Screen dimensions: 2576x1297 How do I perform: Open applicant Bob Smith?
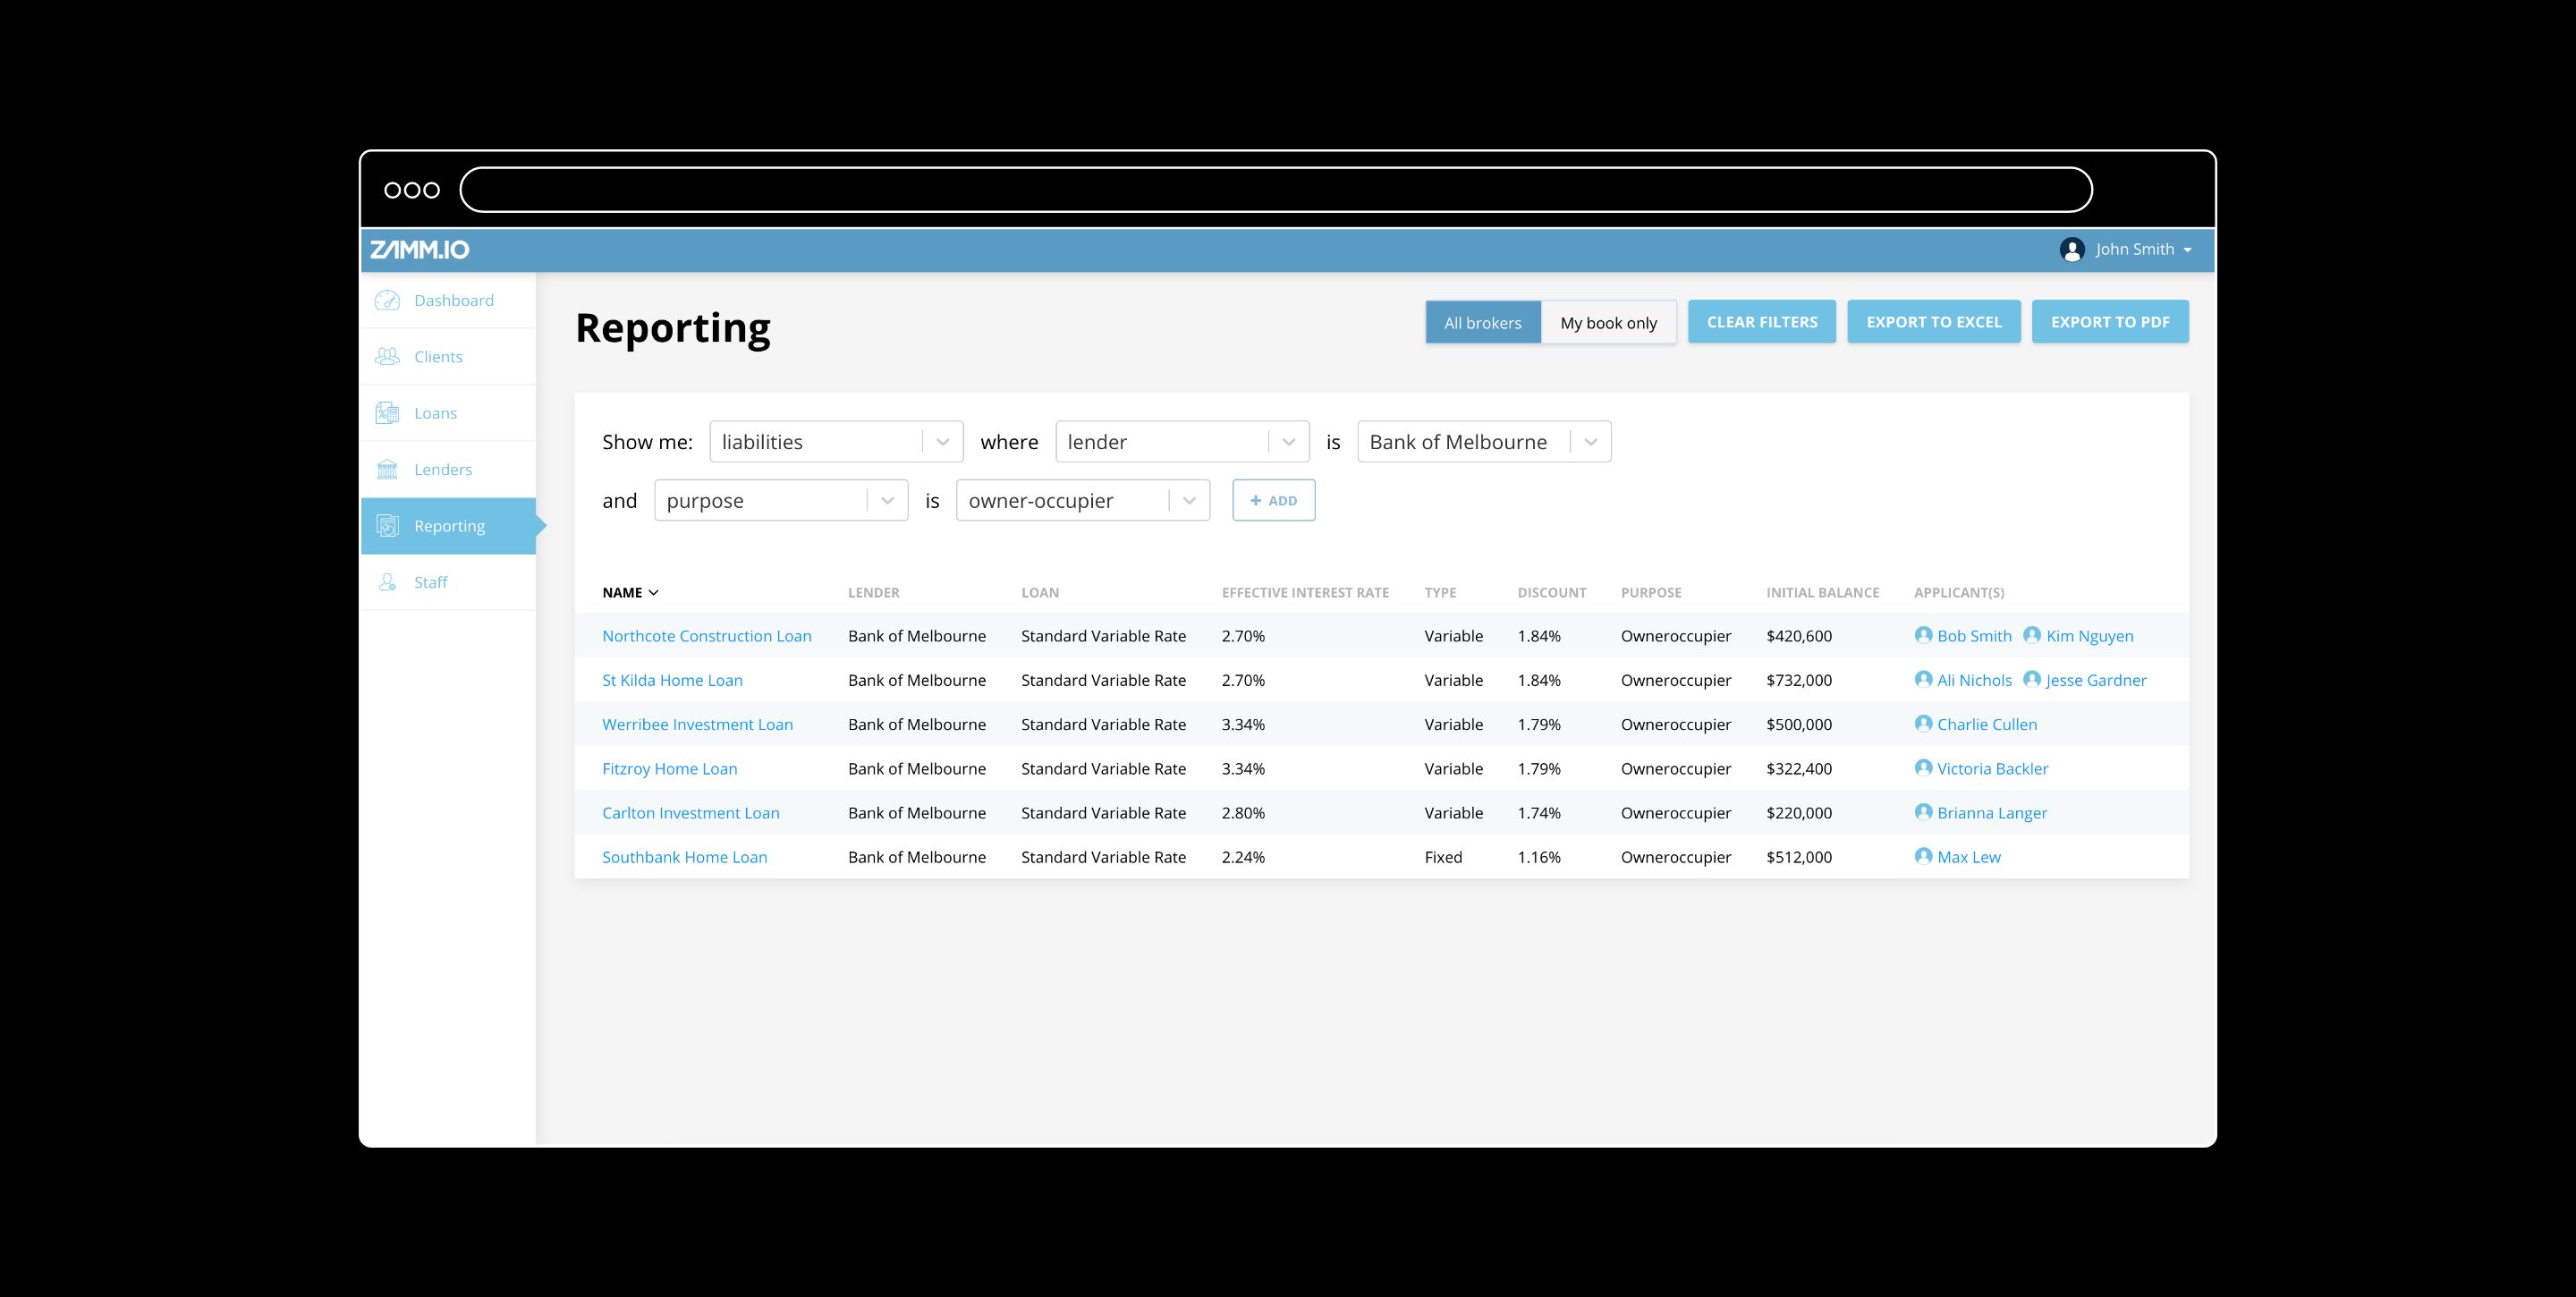tap(1974, 636)
